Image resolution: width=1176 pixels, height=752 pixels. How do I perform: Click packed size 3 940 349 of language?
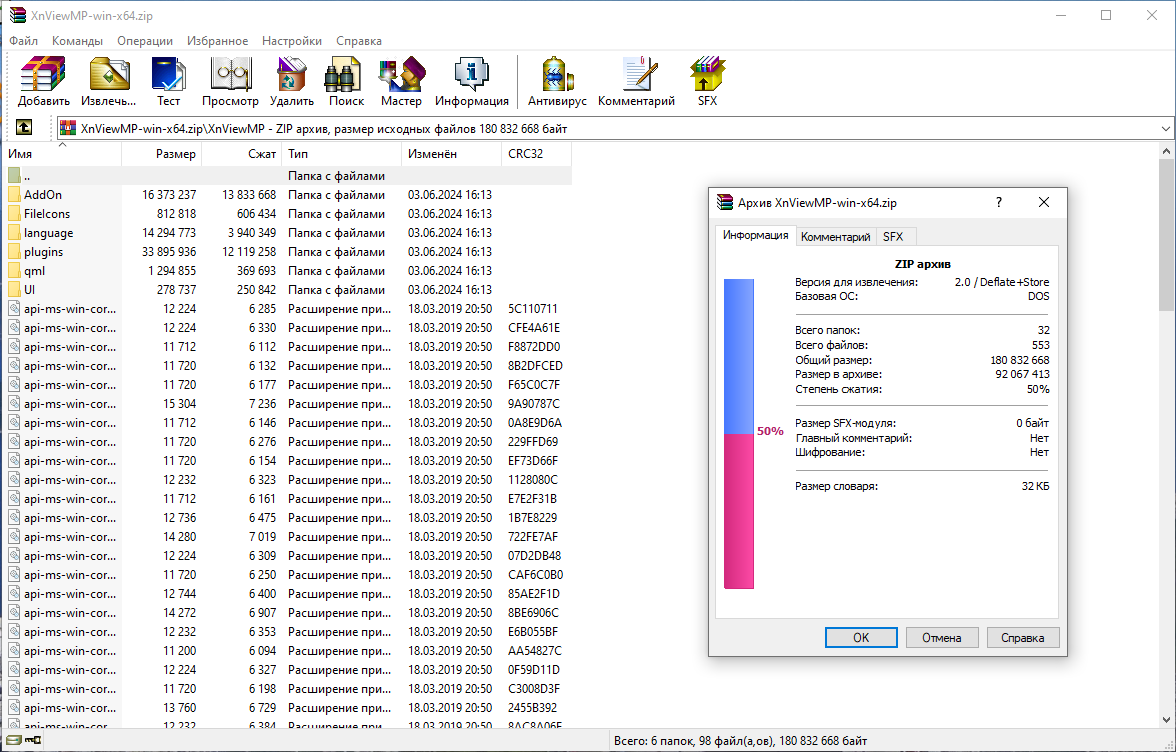[x=252, y=232]
